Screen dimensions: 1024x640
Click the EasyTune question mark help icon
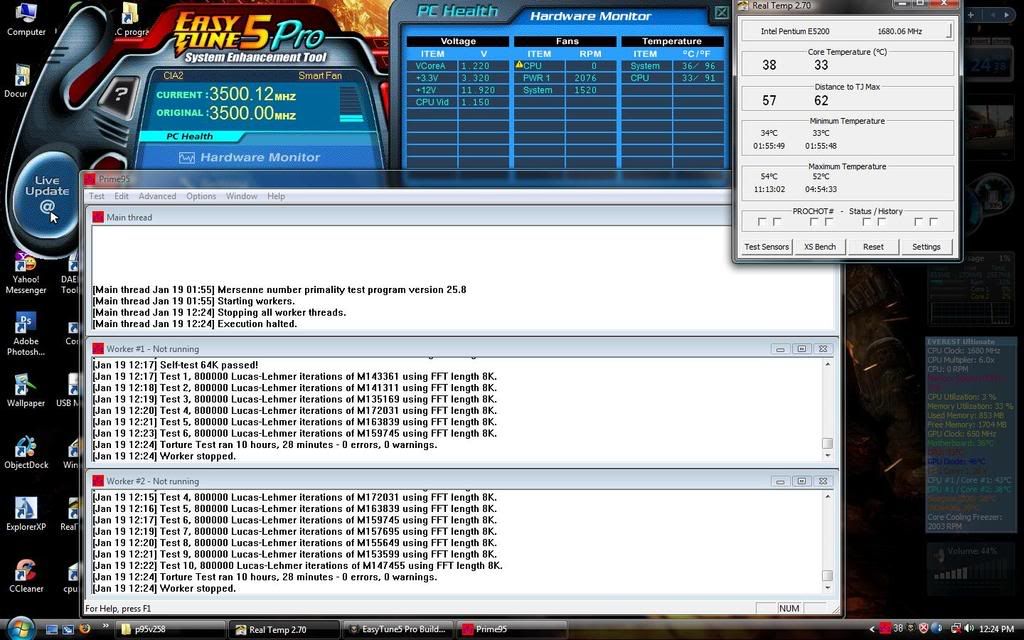point(121,95)
